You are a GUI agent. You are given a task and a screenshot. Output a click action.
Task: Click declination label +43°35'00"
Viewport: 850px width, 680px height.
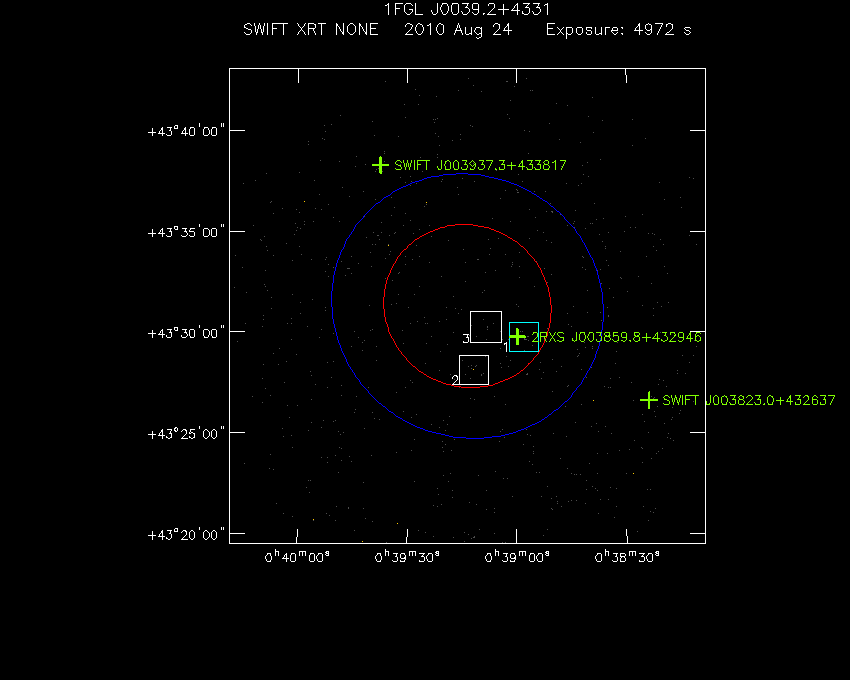(x=186, y=232)
